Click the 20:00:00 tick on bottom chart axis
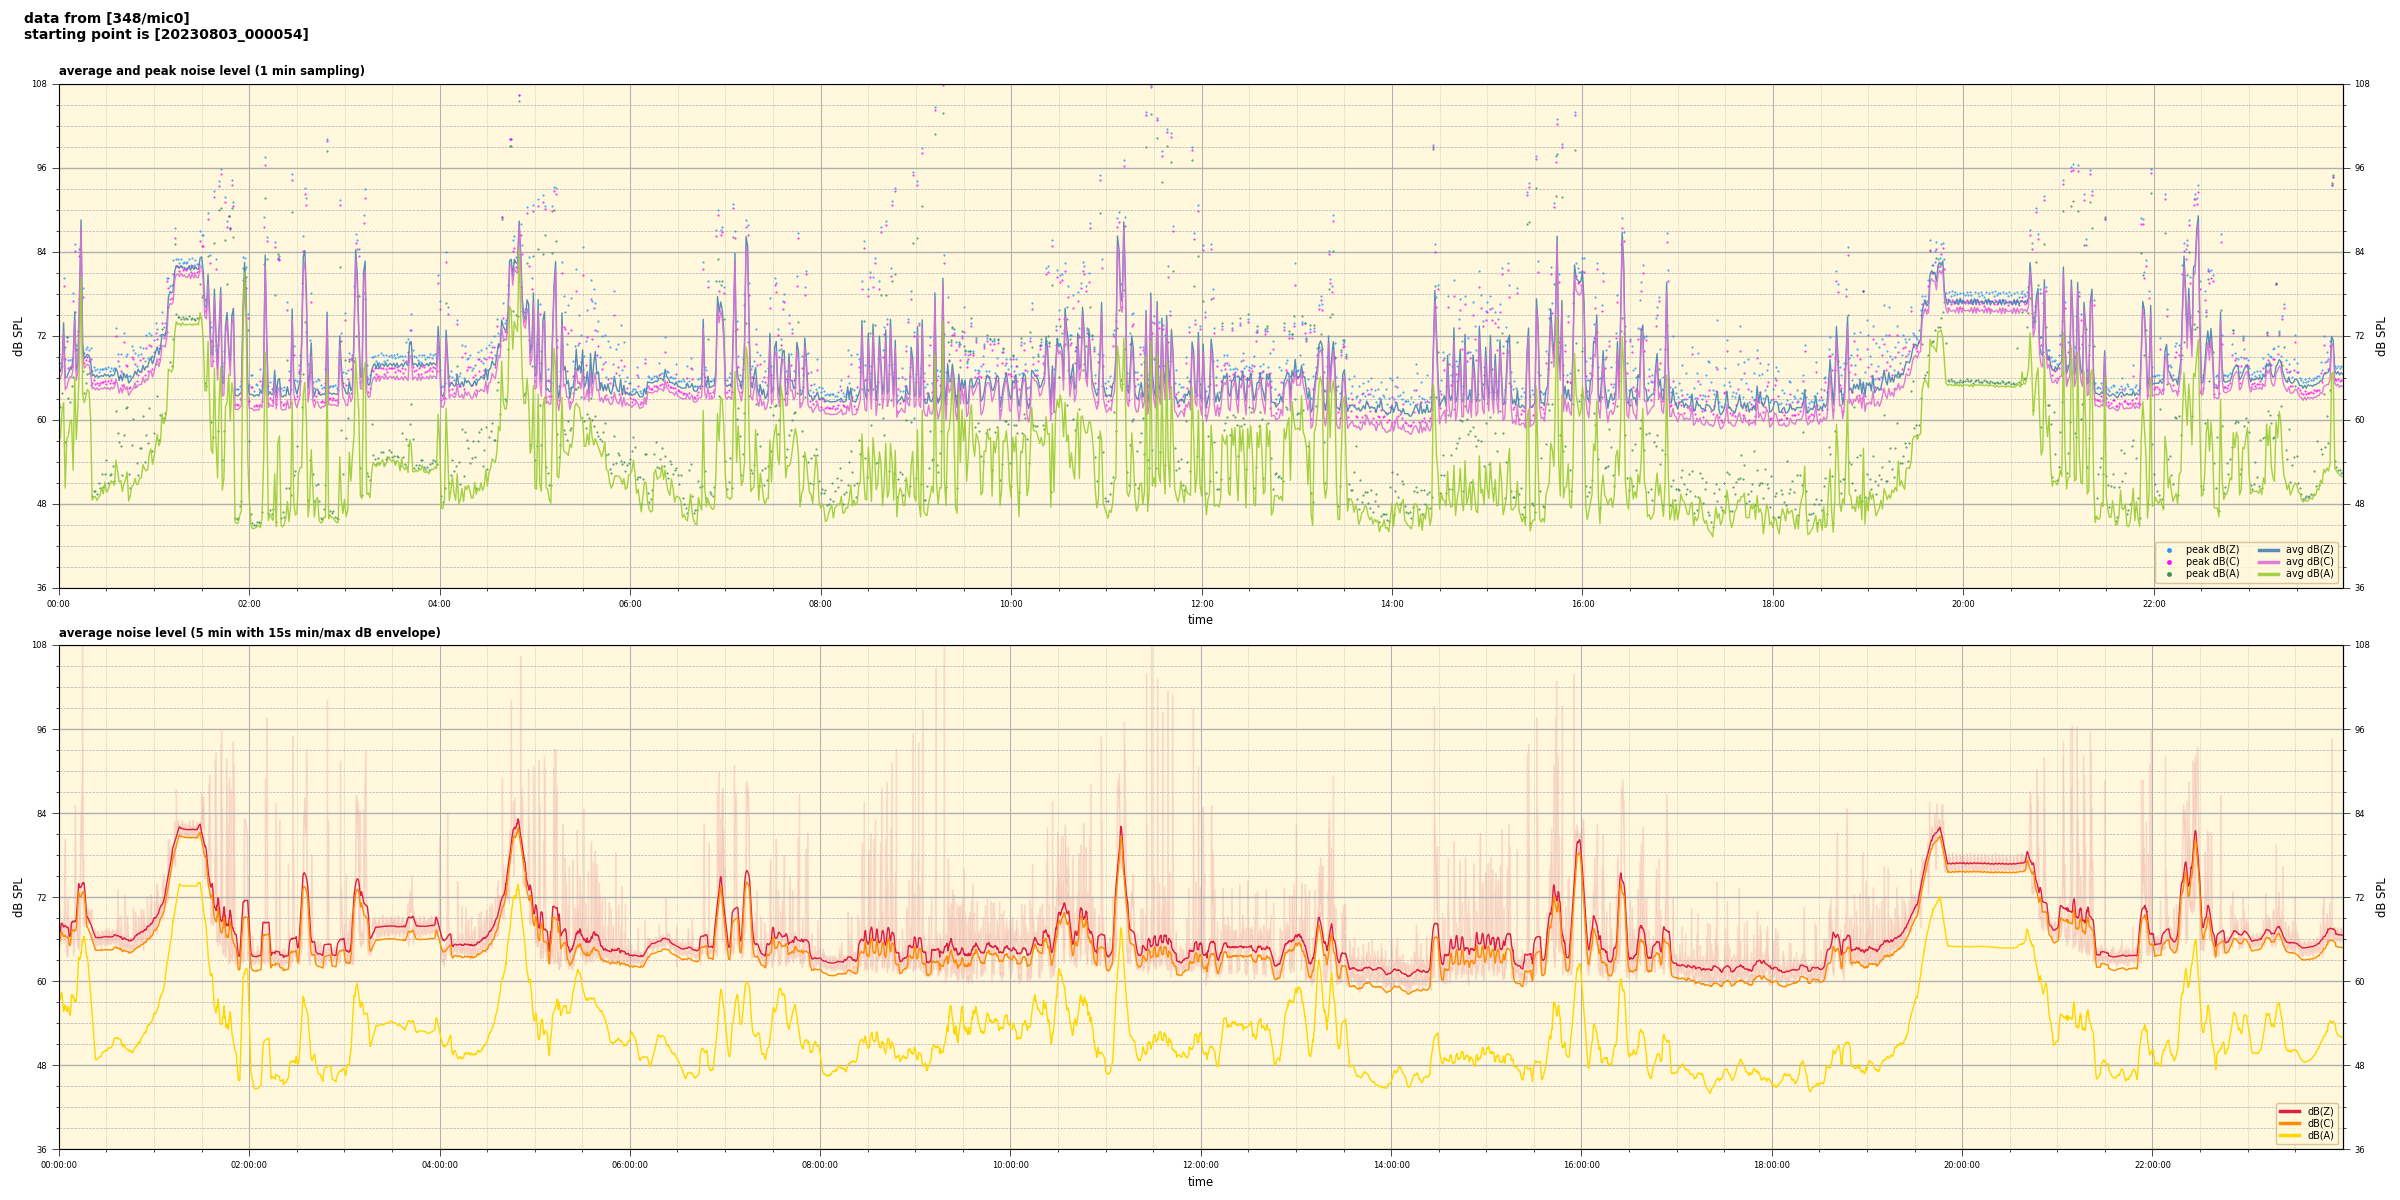This screenshot has width=2400, height=1200. click(1962, 1165)
